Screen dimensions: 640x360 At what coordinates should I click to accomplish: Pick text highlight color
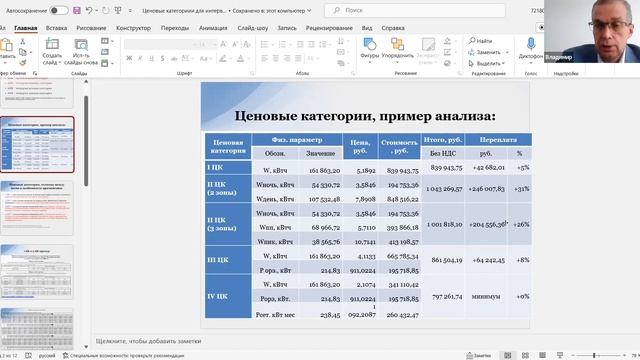222,59
